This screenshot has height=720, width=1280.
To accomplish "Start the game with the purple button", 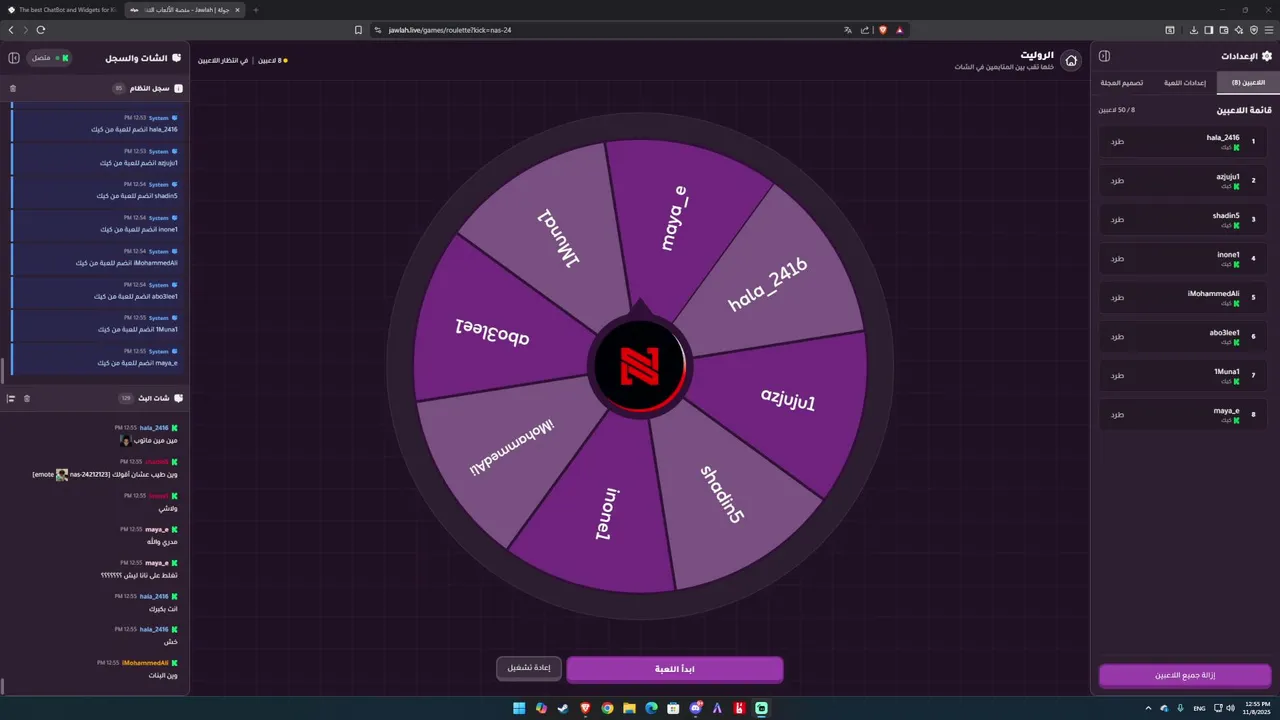I will tap(675, 669).
